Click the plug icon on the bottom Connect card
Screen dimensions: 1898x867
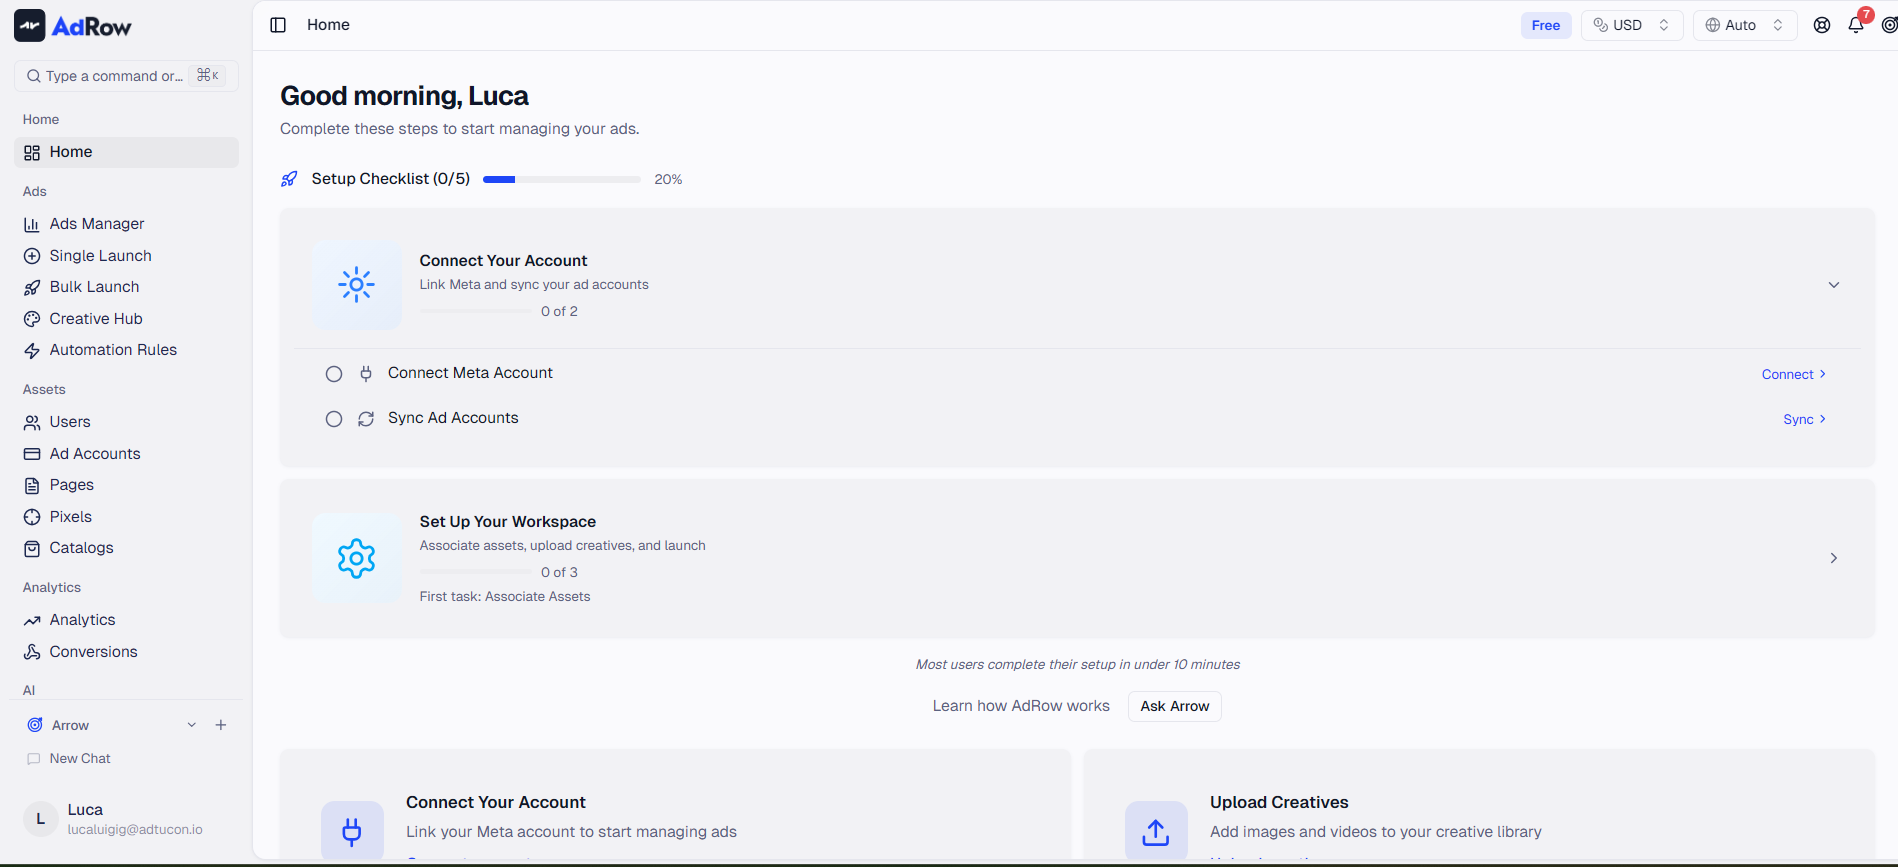(x=352, y=831)
